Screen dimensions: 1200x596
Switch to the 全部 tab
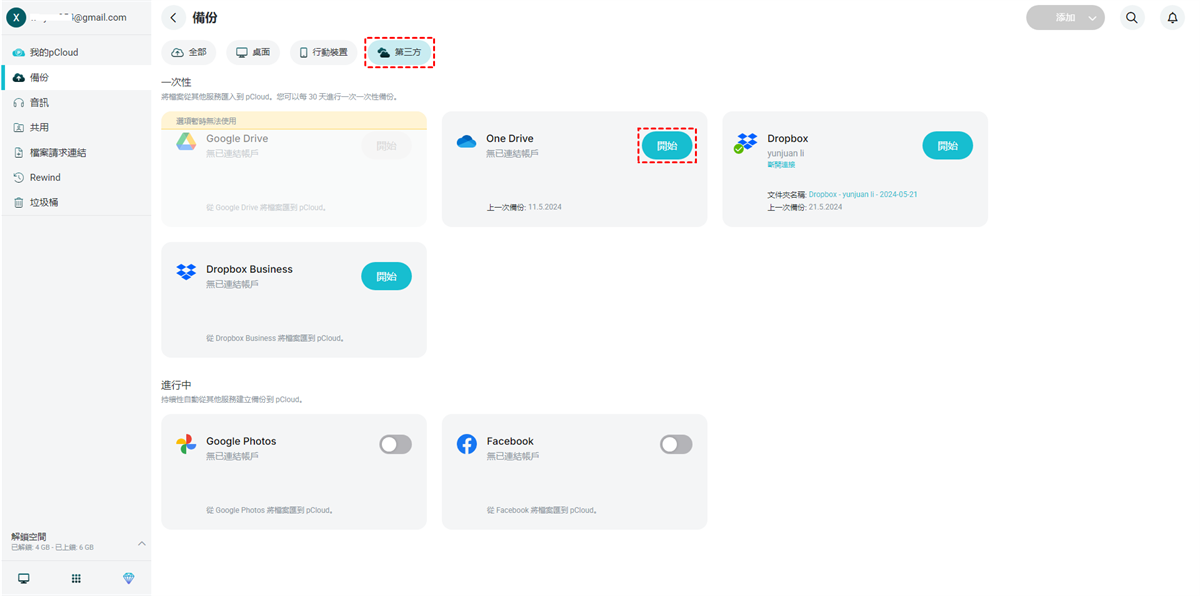click(x=189, y=52)
